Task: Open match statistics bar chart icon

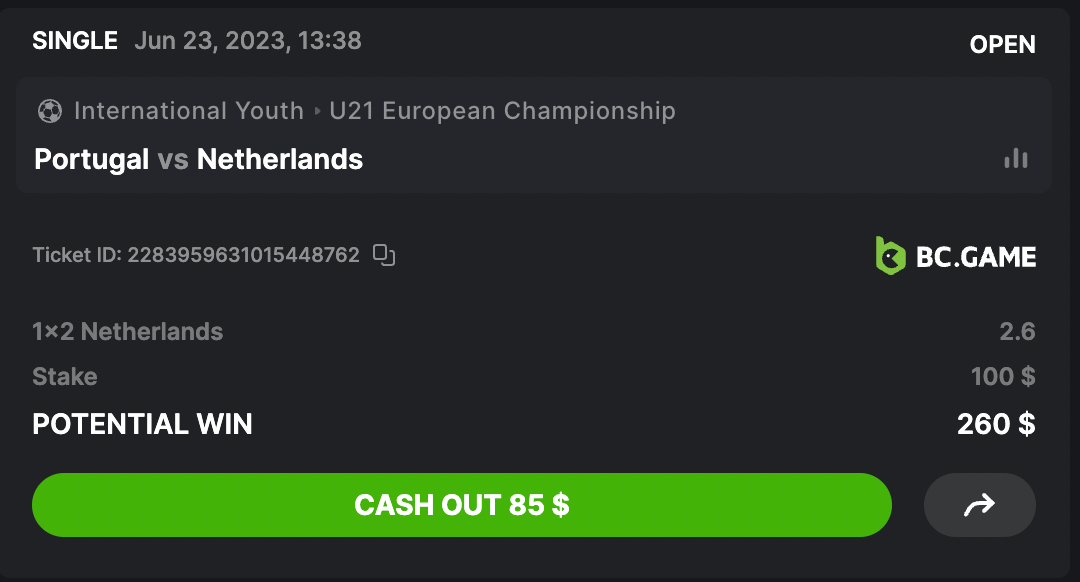Action: pyautogui.click(x=1016, y=159)
